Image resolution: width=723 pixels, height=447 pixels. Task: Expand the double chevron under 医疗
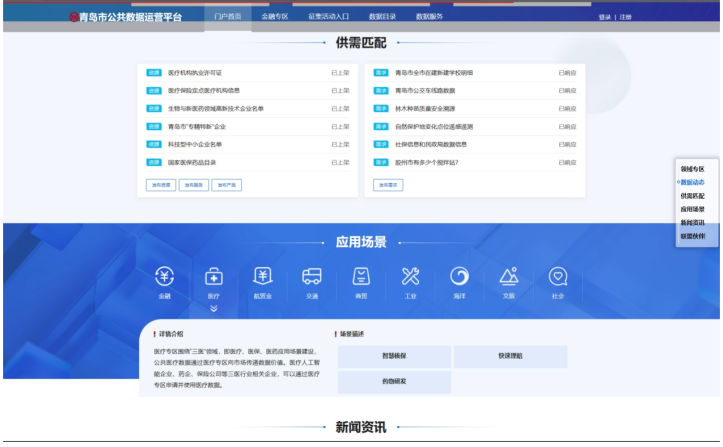(x=213, y=308)
